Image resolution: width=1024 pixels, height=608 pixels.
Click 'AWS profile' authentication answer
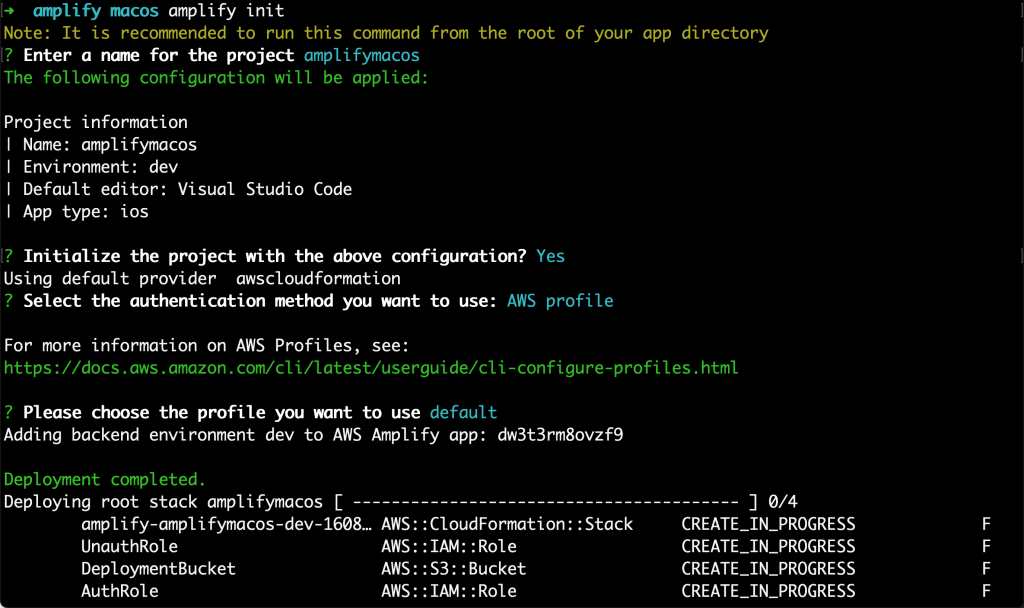(560, 300)
